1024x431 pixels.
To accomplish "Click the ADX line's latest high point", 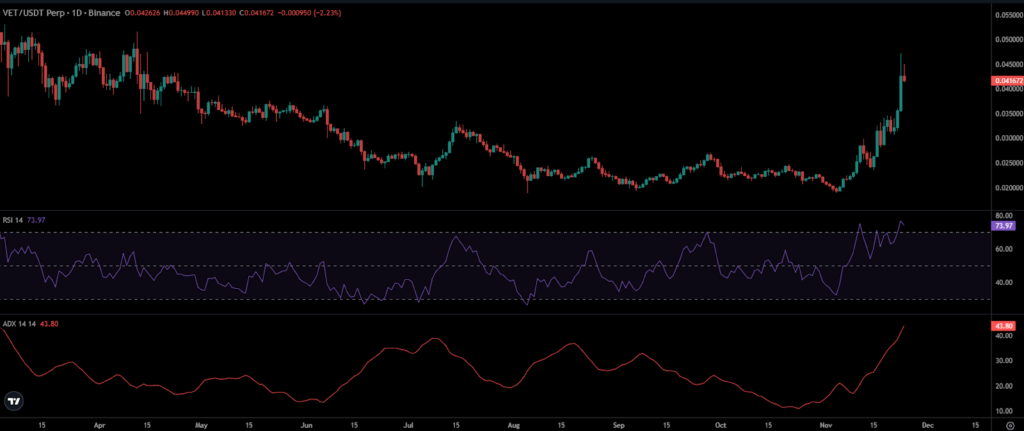I will click(x=904, y=326).
